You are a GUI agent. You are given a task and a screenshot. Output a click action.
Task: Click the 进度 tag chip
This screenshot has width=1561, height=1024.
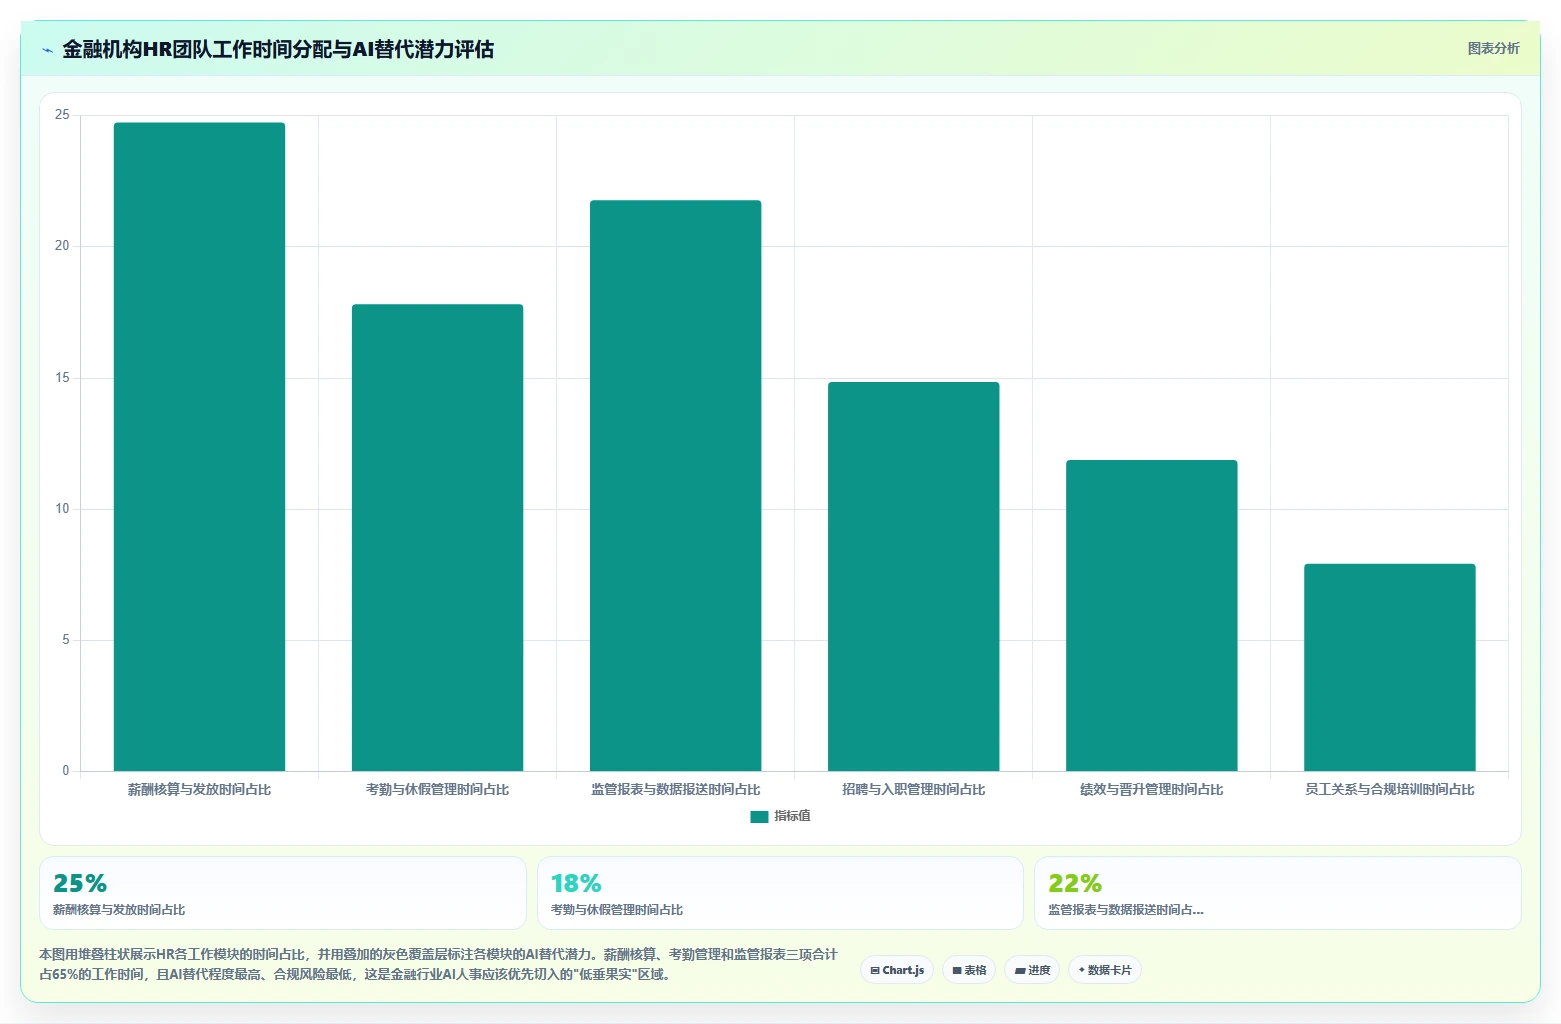point(1032,970)
